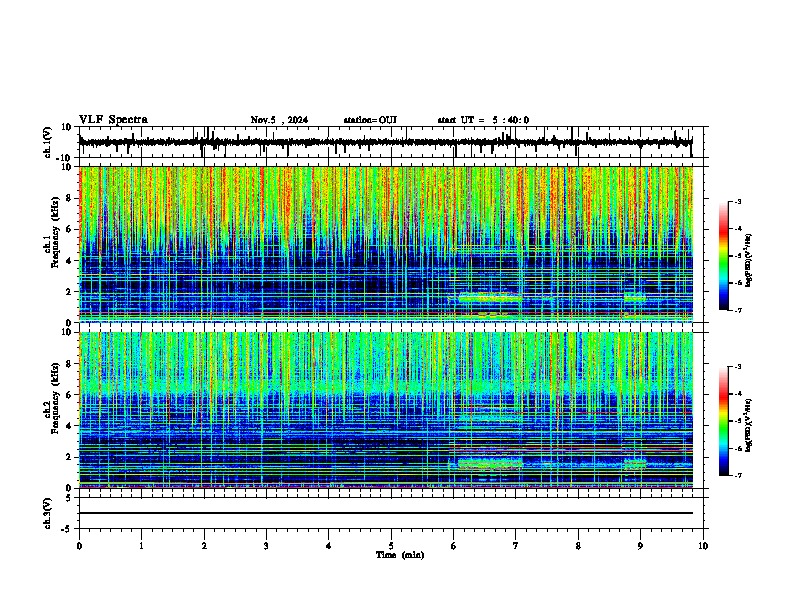Select the "start UT = 5 :40: 0" text
The height and width of the screenshot is (612, 792).
click(x=483, y=120)
